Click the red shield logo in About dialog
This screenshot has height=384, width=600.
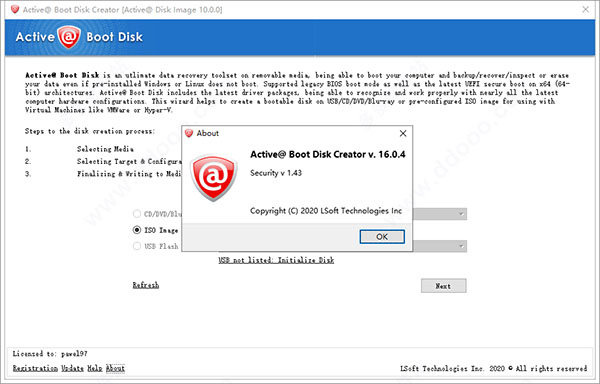(214, 177)
